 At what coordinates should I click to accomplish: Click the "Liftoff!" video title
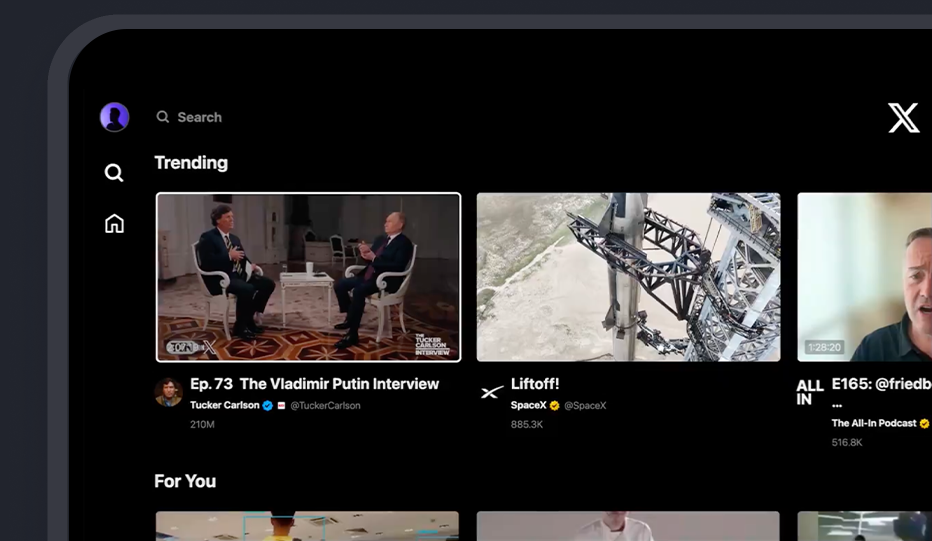pos(535,384)
